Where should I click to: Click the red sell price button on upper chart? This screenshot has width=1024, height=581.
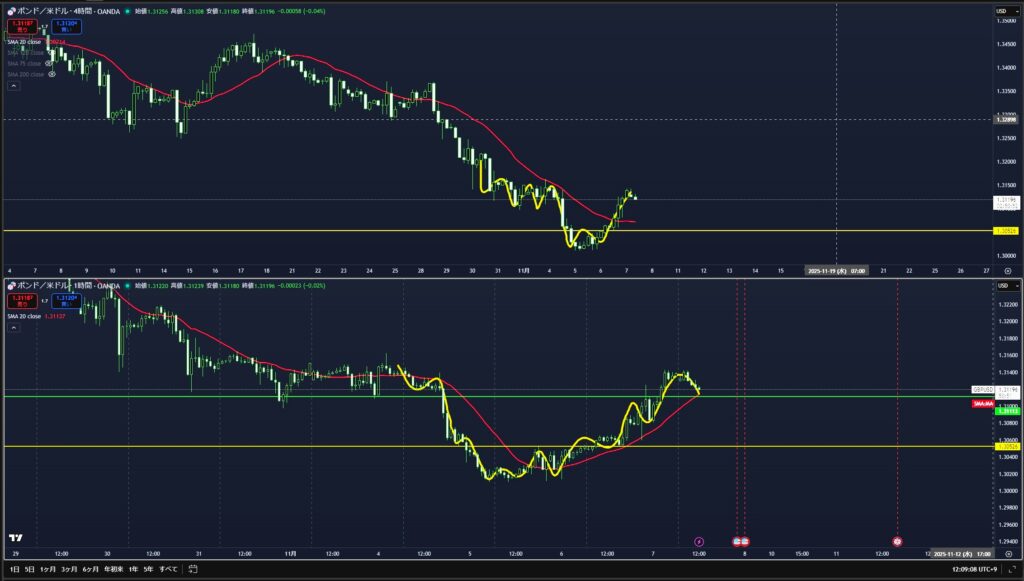point(18,25)
